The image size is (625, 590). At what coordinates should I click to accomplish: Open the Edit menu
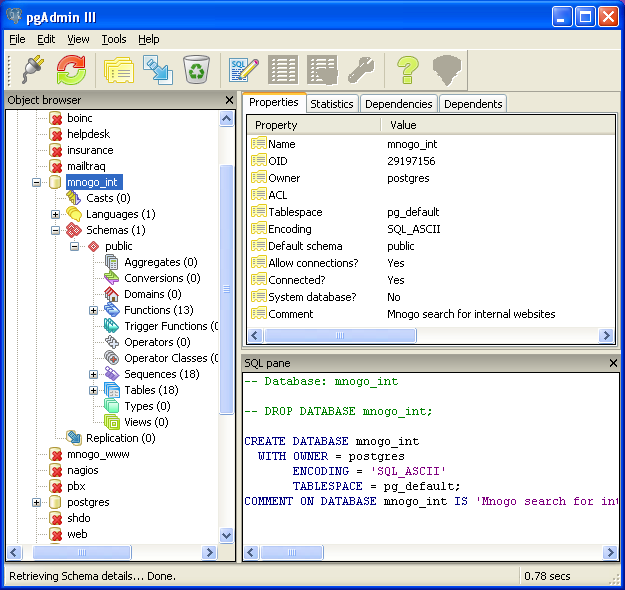(46, 39)
